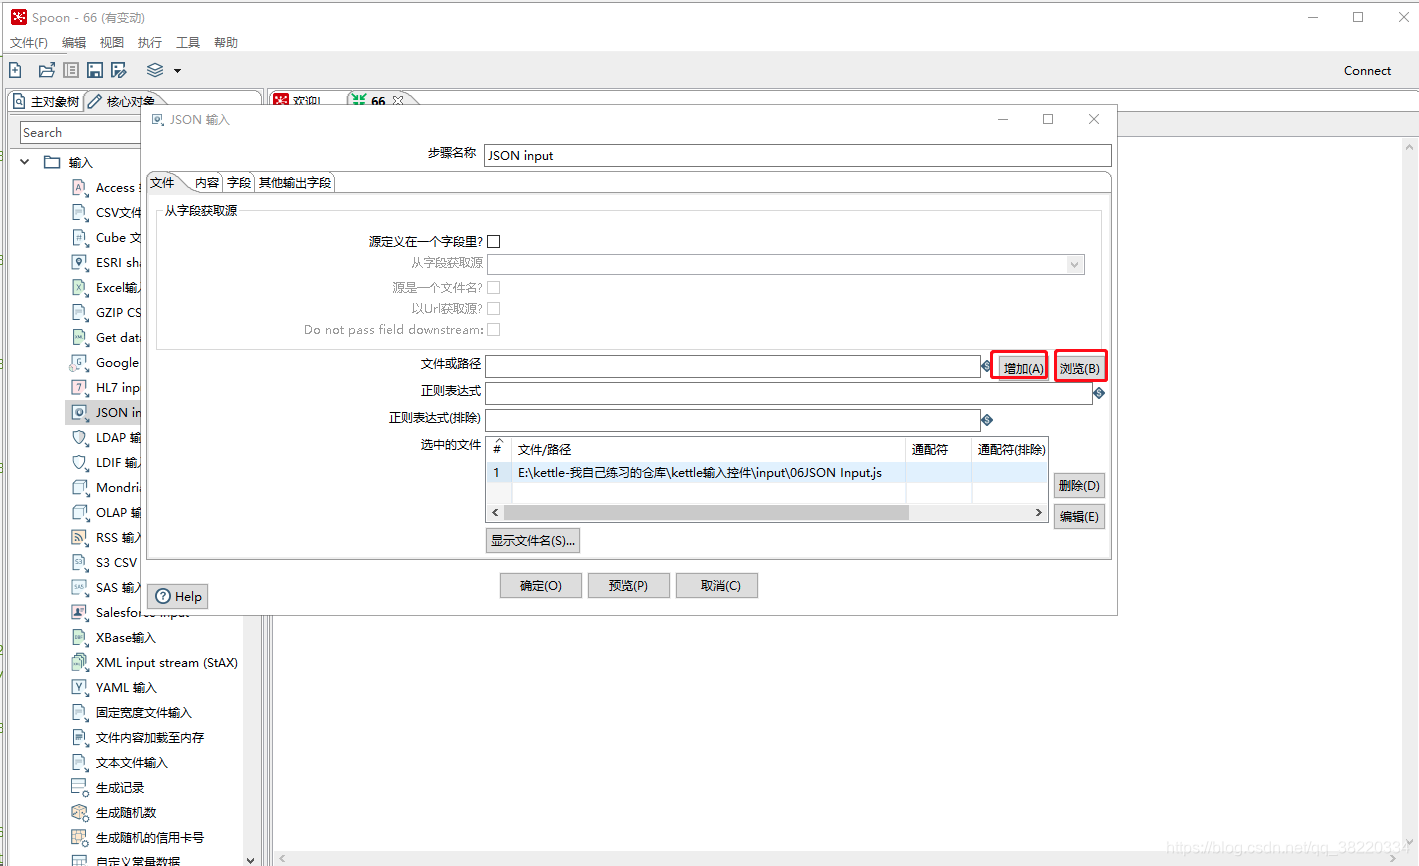
Task: Click the 增加(A) button
Action: coord(1022,368)
